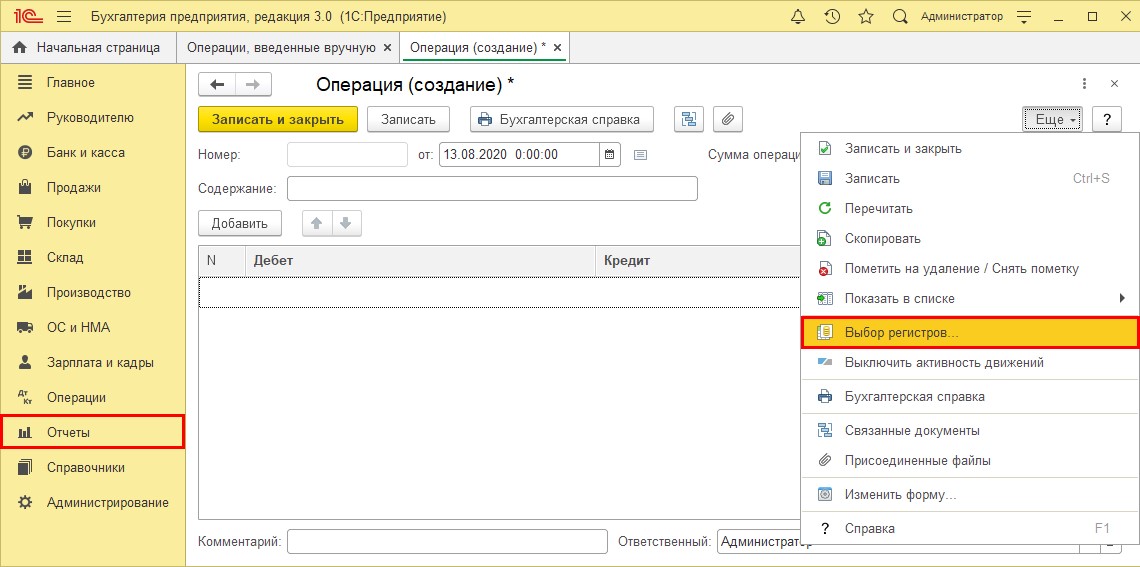Go to Начальная страница tab
The width and height of the screenshot is (1140, 567).
88,48
